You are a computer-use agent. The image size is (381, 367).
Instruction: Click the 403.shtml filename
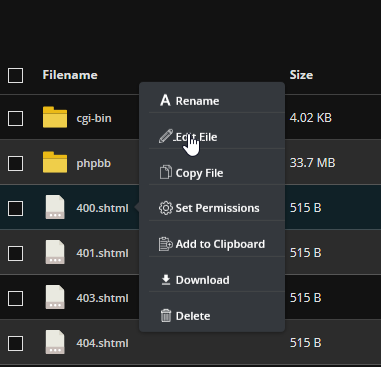pyautogui.click(x=102, y=298)
